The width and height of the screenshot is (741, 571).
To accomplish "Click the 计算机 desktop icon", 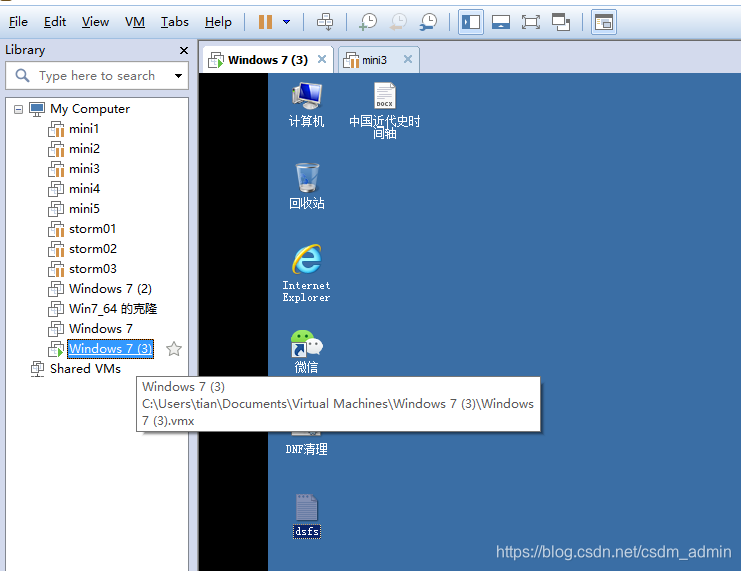I will 306,105.
